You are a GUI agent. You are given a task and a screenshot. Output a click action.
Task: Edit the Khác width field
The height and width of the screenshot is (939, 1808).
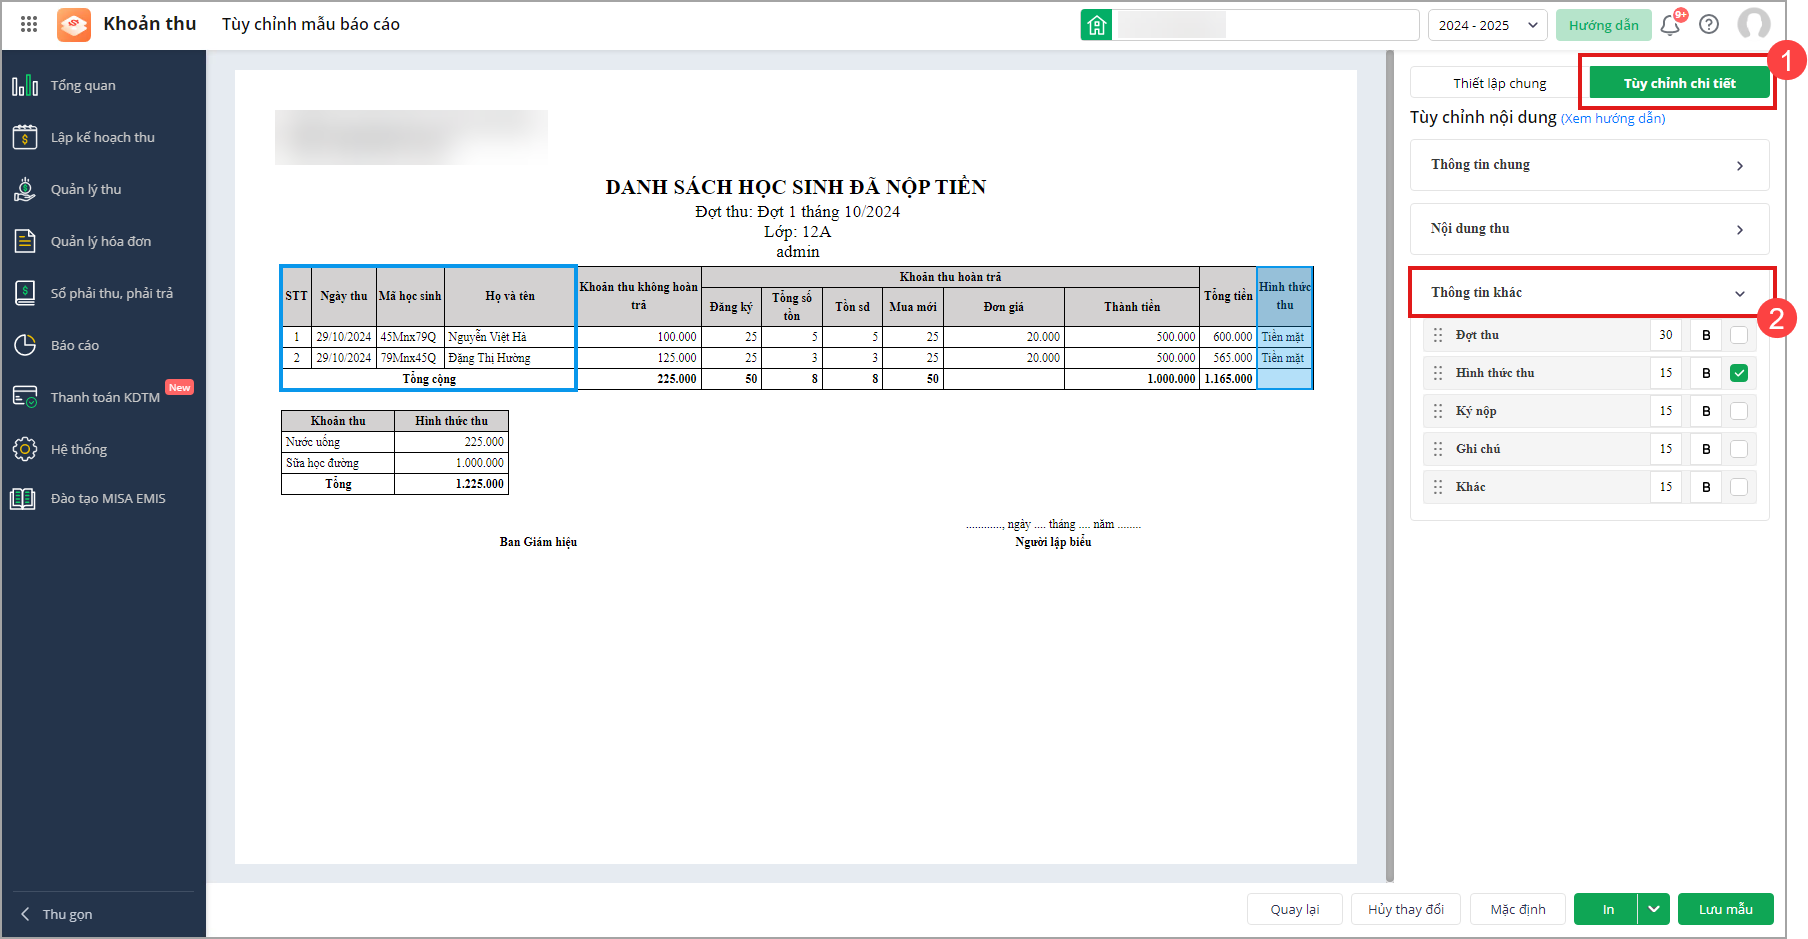click(x=1666, y=487)
